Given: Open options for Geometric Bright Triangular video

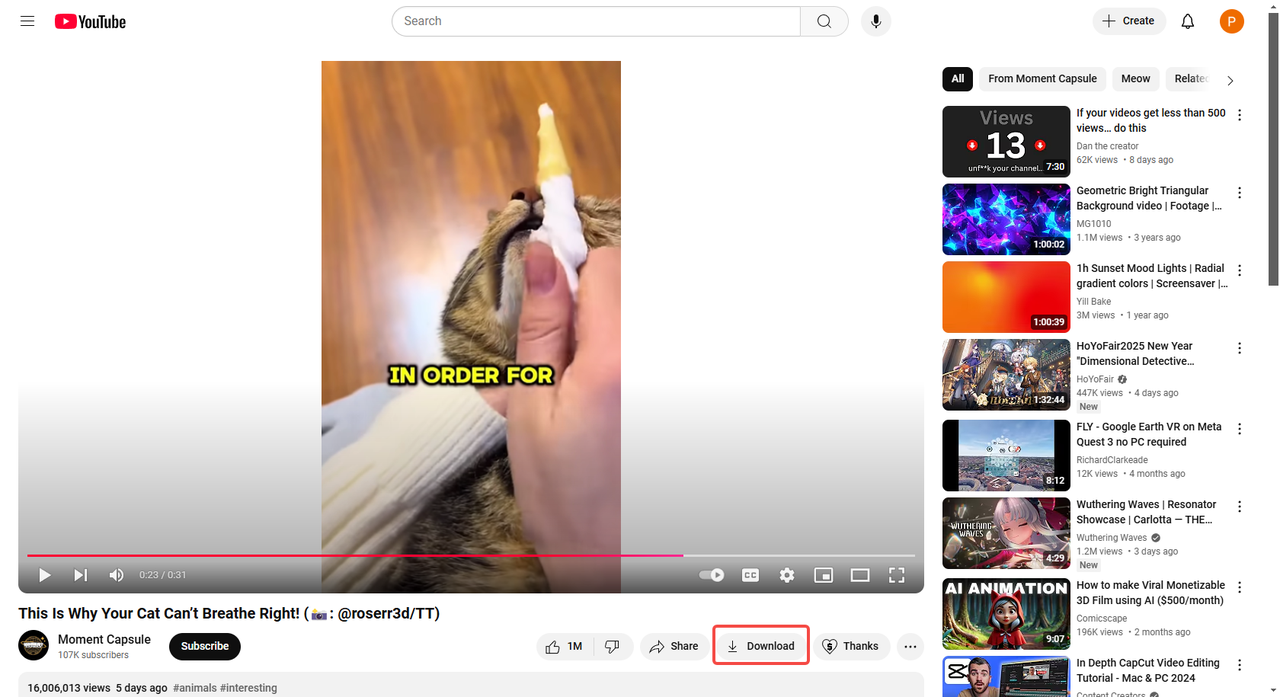Looking at the screenshot, I should click(x=1239, y=193).
